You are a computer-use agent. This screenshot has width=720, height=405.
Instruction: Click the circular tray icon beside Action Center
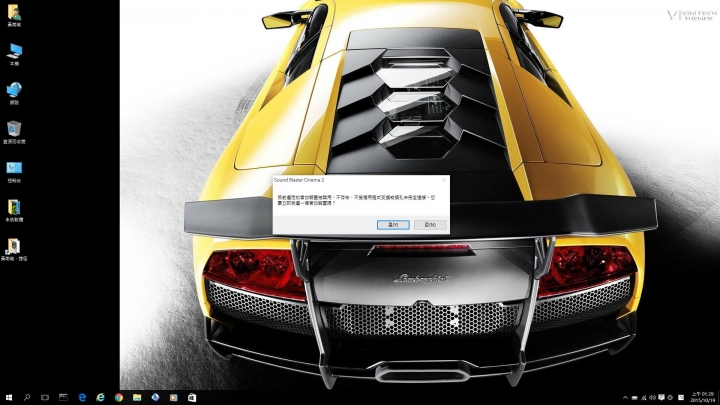(x=670, y=398)
